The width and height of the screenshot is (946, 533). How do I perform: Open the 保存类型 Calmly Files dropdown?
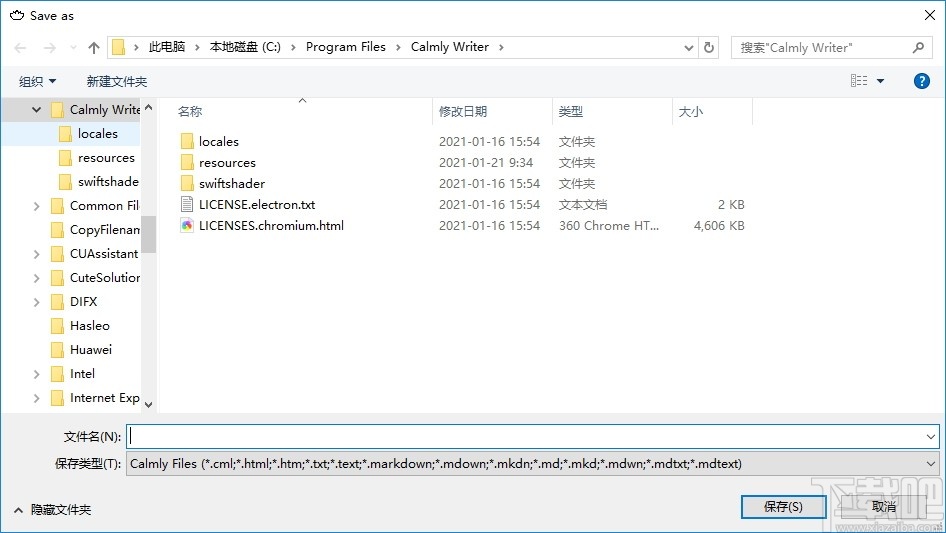[x=532, y=464]
